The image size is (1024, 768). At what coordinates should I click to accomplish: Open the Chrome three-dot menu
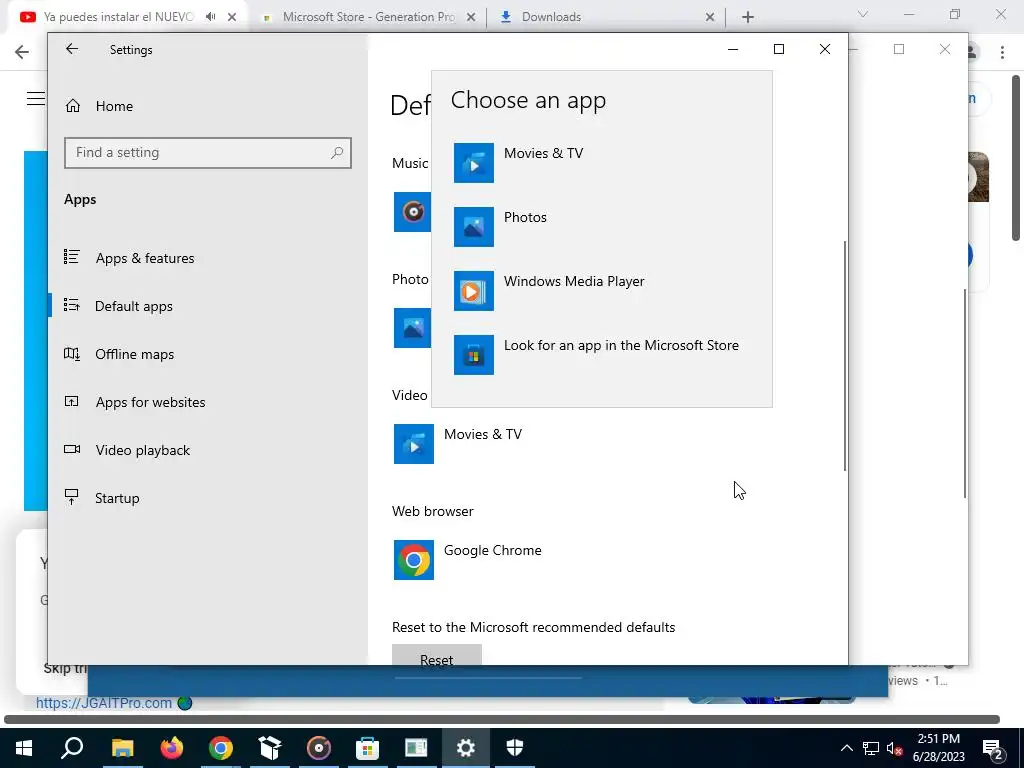(1002, 52)
